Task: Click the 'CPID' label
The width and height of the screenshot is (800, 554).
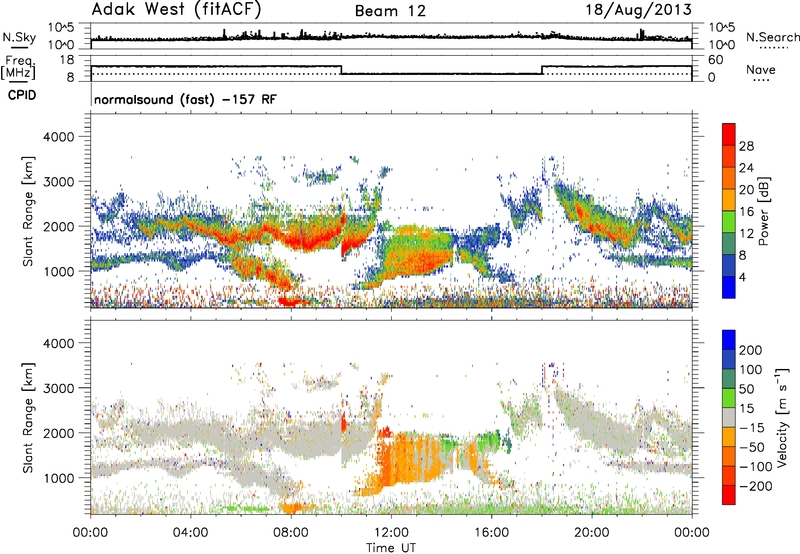Action: (22, 95)
